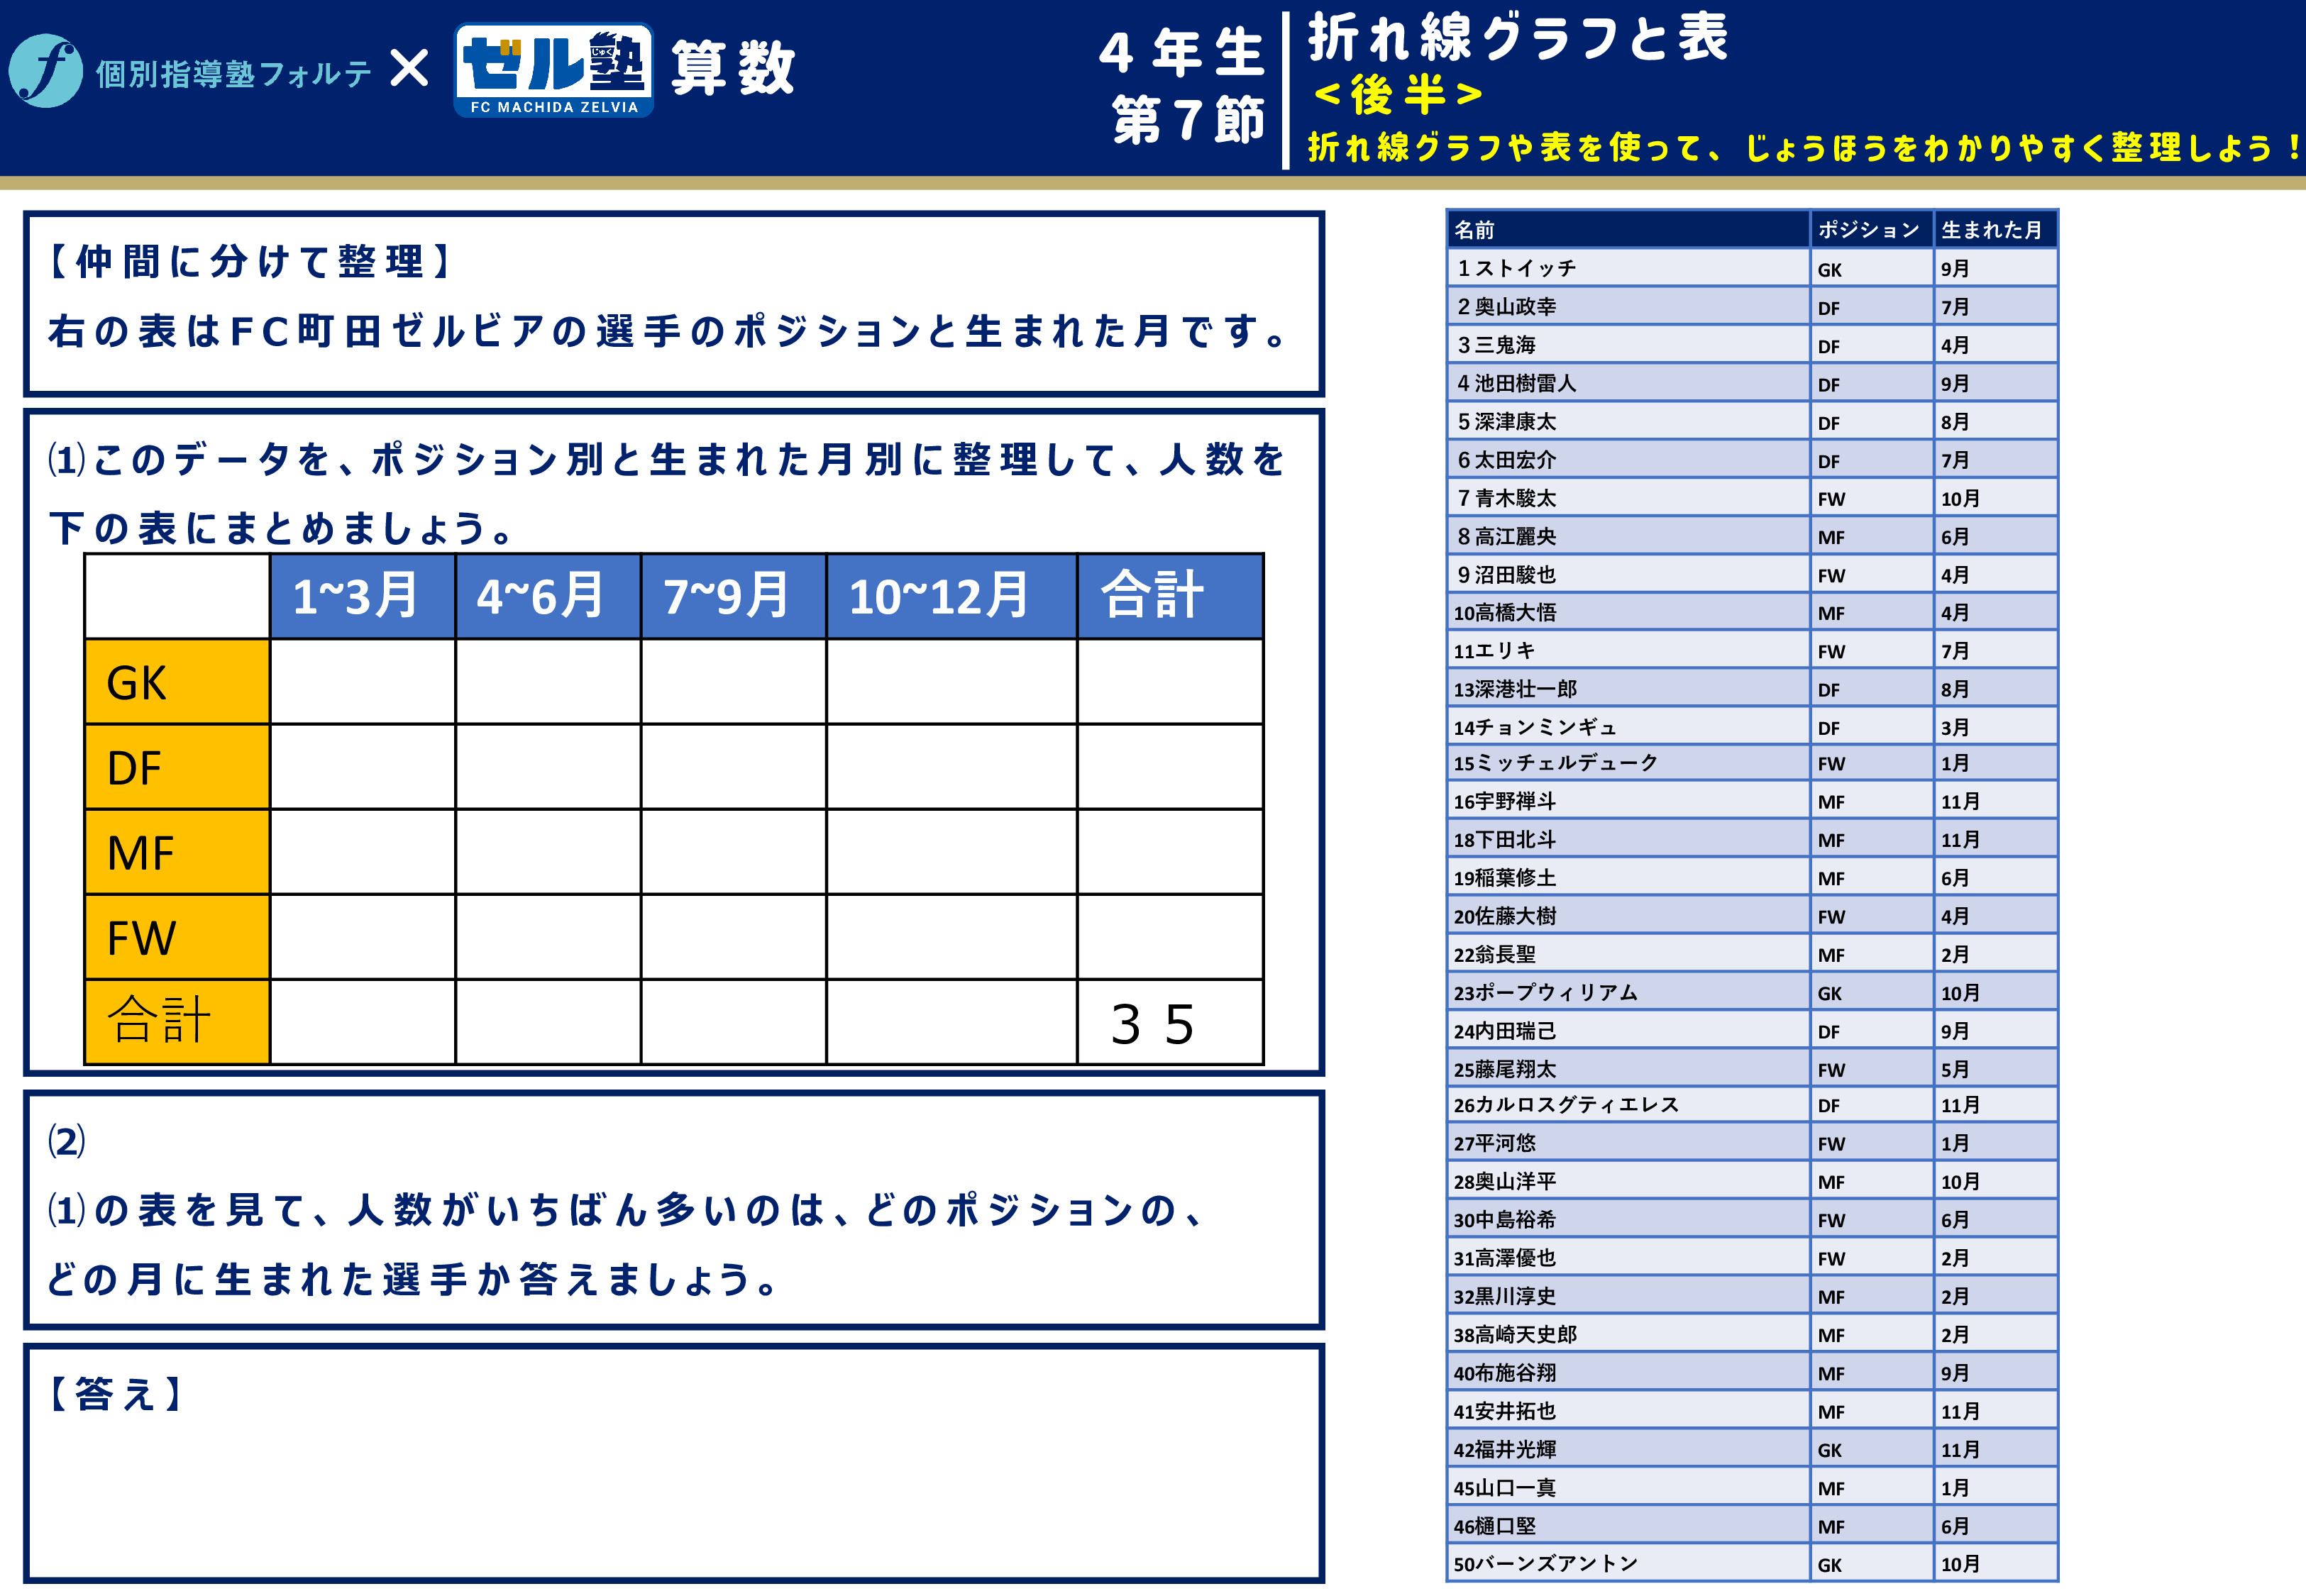Click the GK row 1~3月 cell
Screen dimensions: 2306x1596
point(362,682)
